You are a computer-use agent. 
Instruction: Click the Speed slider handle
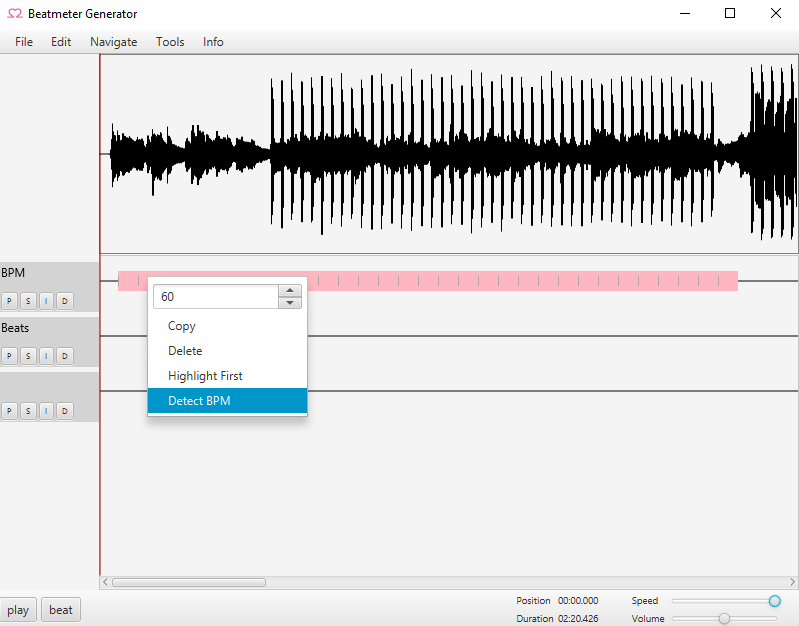pos(775,601)
